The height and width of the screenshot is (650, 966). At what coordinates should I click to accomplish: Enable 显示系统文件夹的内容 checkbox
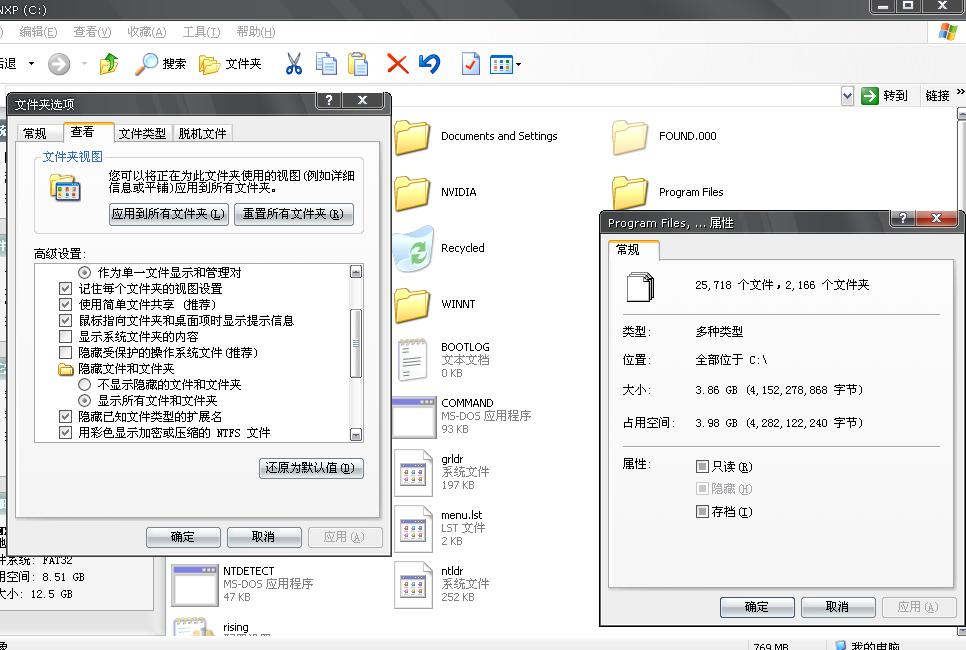[66, 337]
